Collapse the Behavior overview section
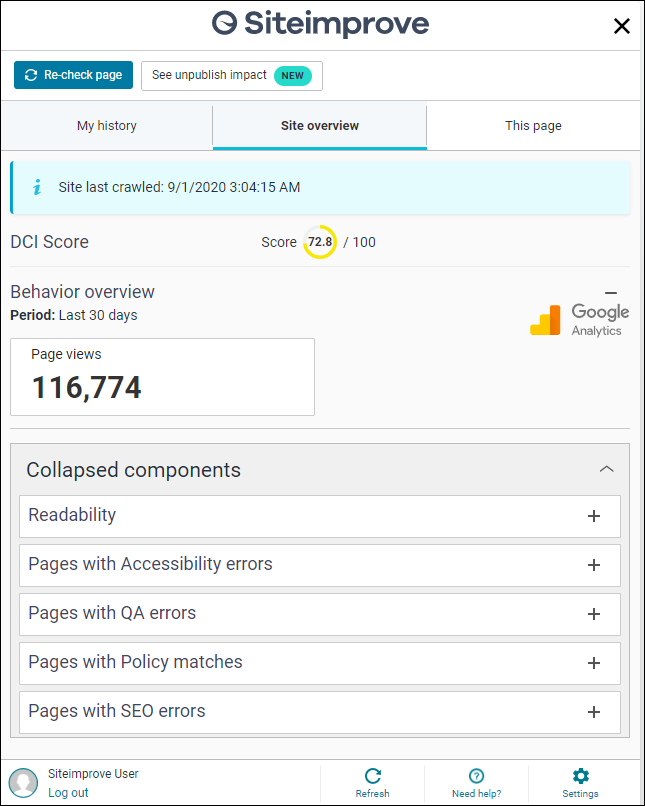The height and width of the screenshot is (806, 645). pos(611,292)
